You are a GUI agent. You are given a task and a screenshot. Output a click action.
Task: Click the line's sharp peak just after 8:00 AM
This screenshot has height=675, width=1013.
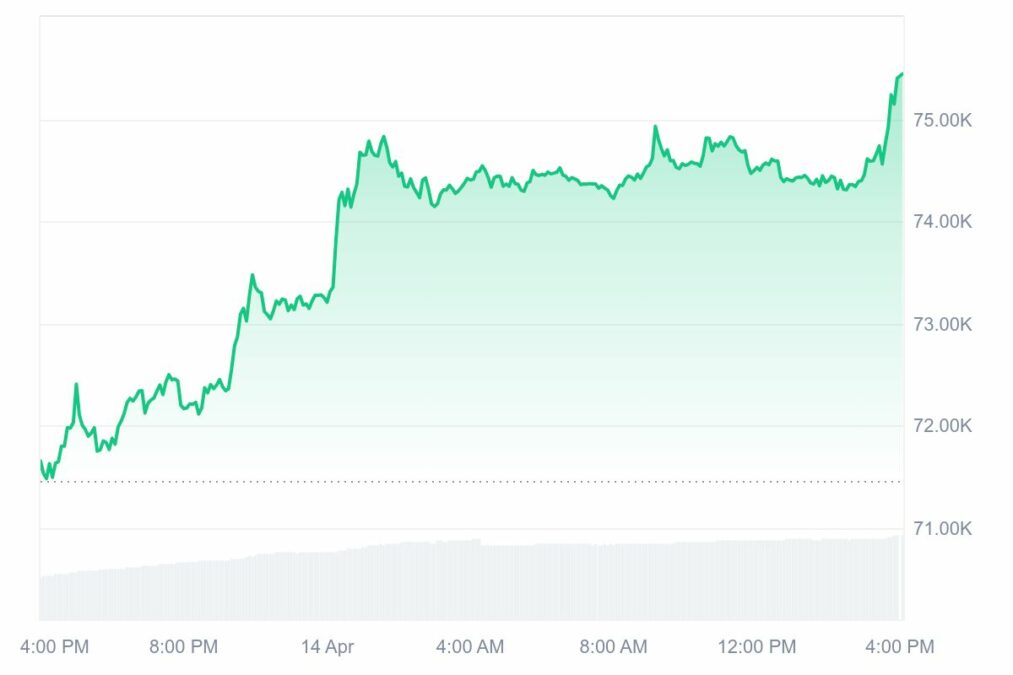click(655, 127)
